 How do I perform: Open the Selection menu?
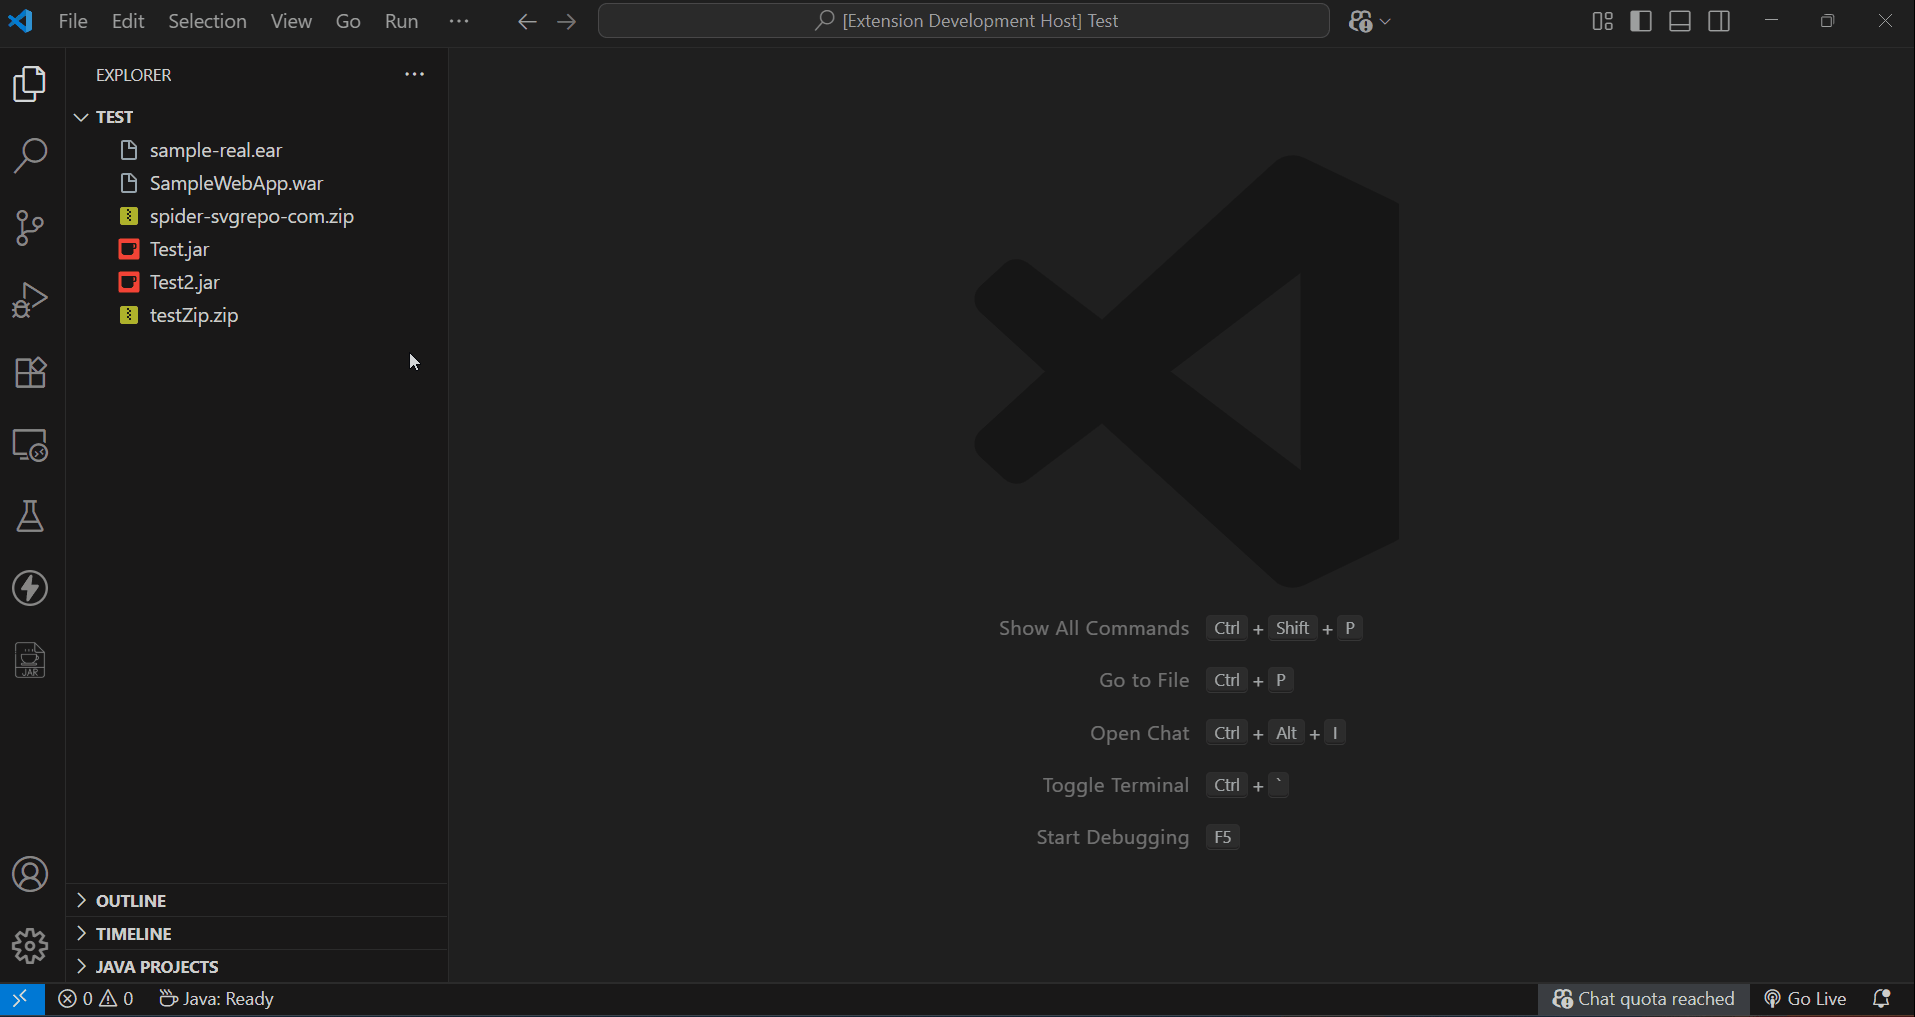tap(207, 21)
